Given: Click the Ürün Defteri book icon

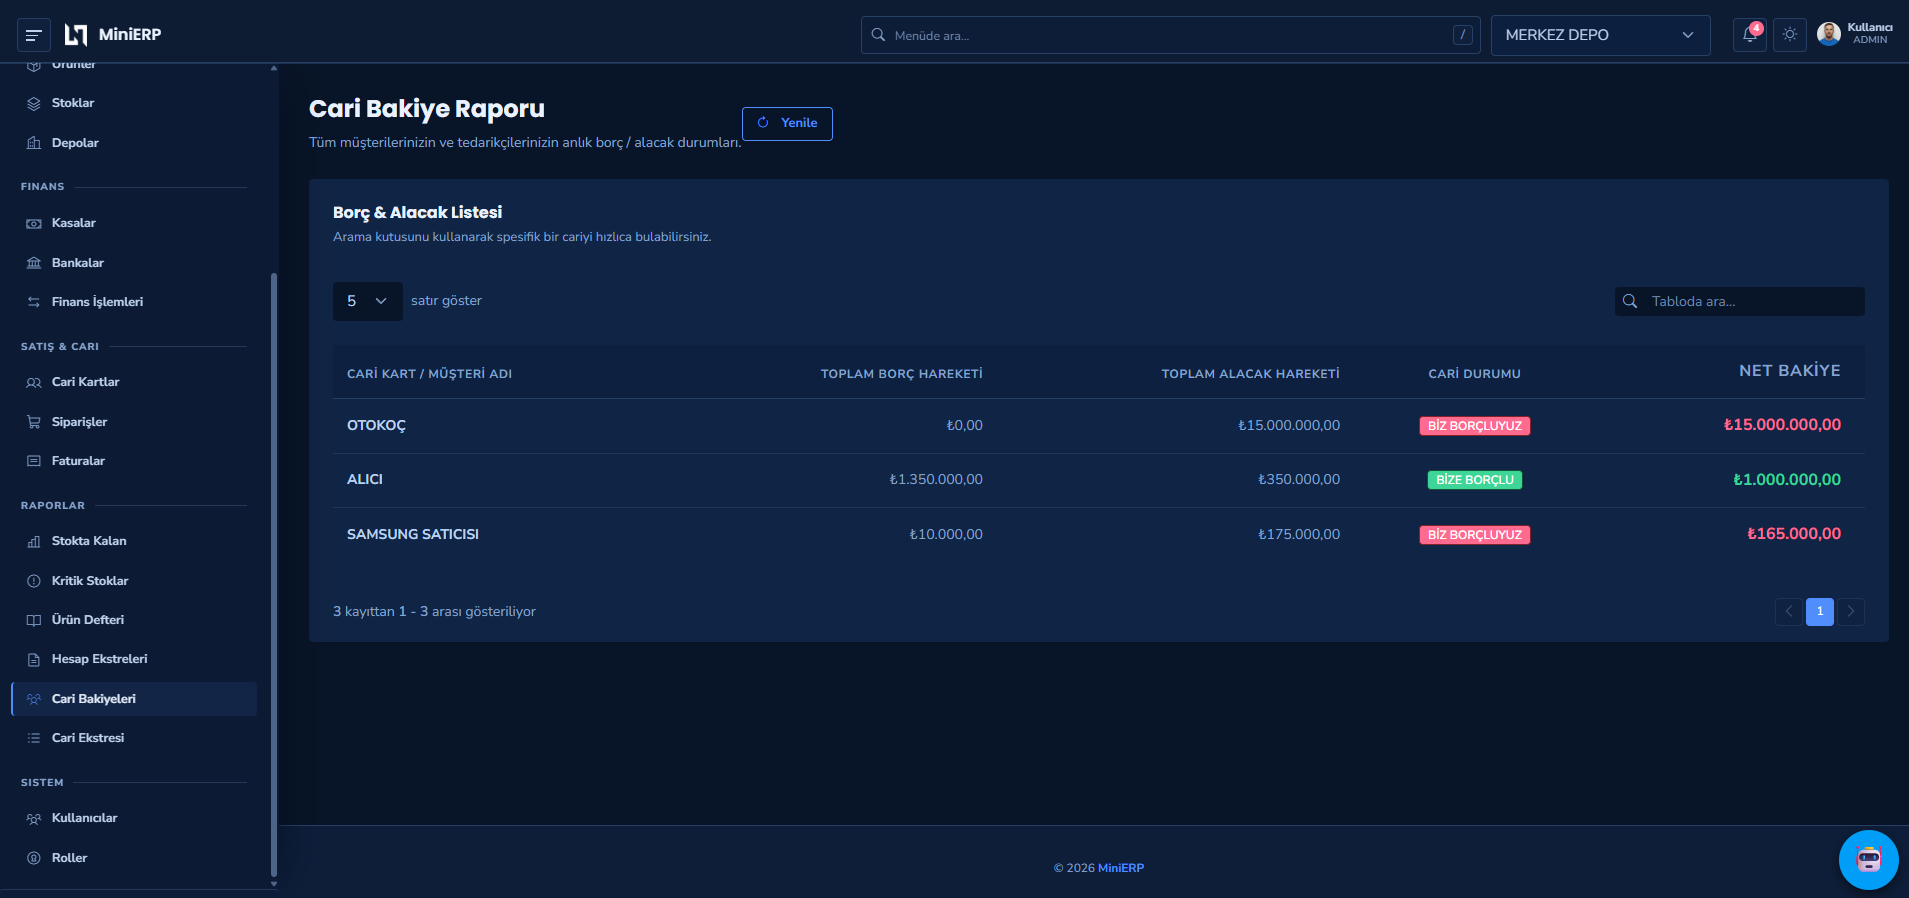Looking at the screenshot, I should coord(34,620).
